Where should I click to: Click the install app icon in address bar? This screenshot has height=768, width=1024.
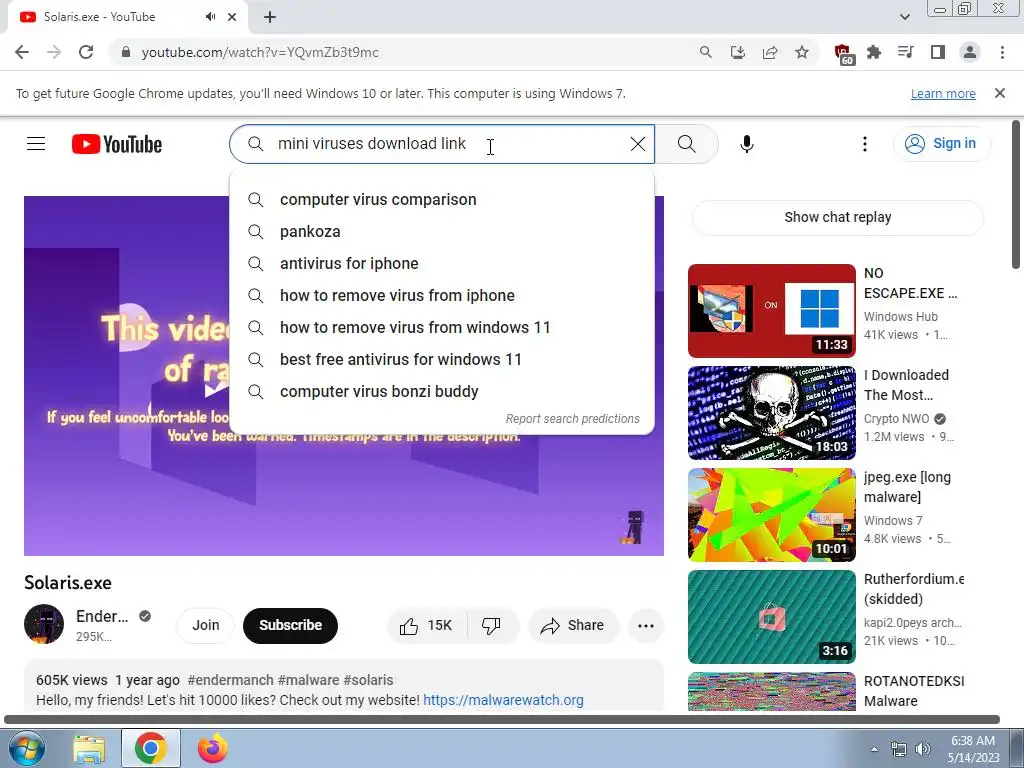(x=738, y=52)
